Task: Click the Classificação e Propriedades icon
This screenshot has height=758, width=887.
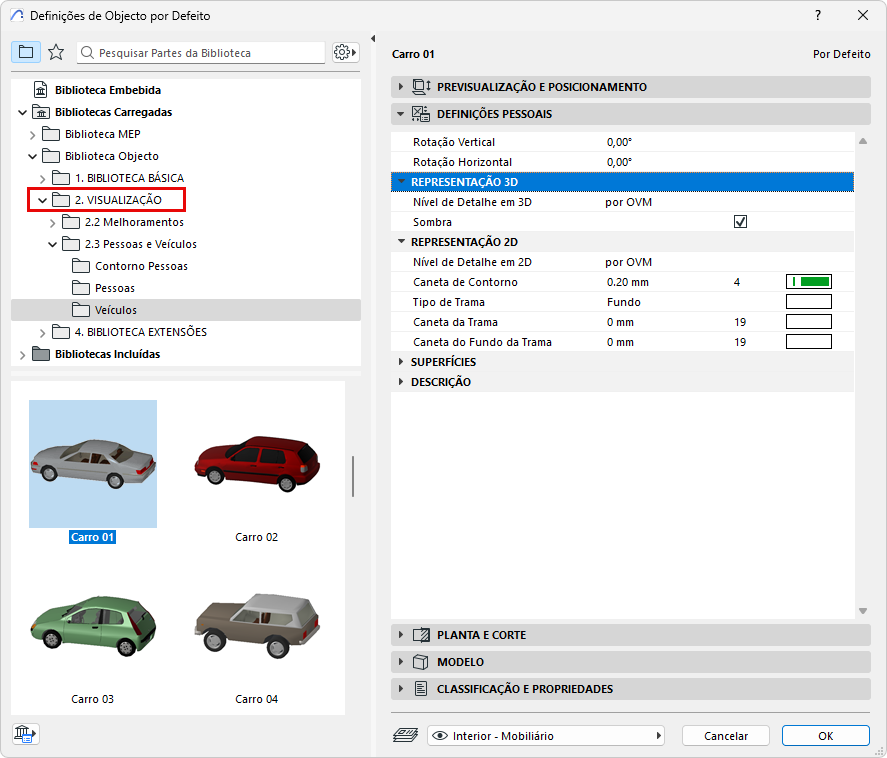Action: tap(421, 689)
